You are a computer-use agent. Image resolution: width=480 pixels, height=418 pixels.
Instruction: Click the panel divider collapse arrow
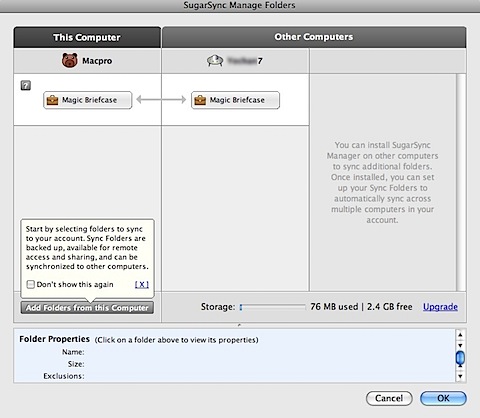[239, 325]
